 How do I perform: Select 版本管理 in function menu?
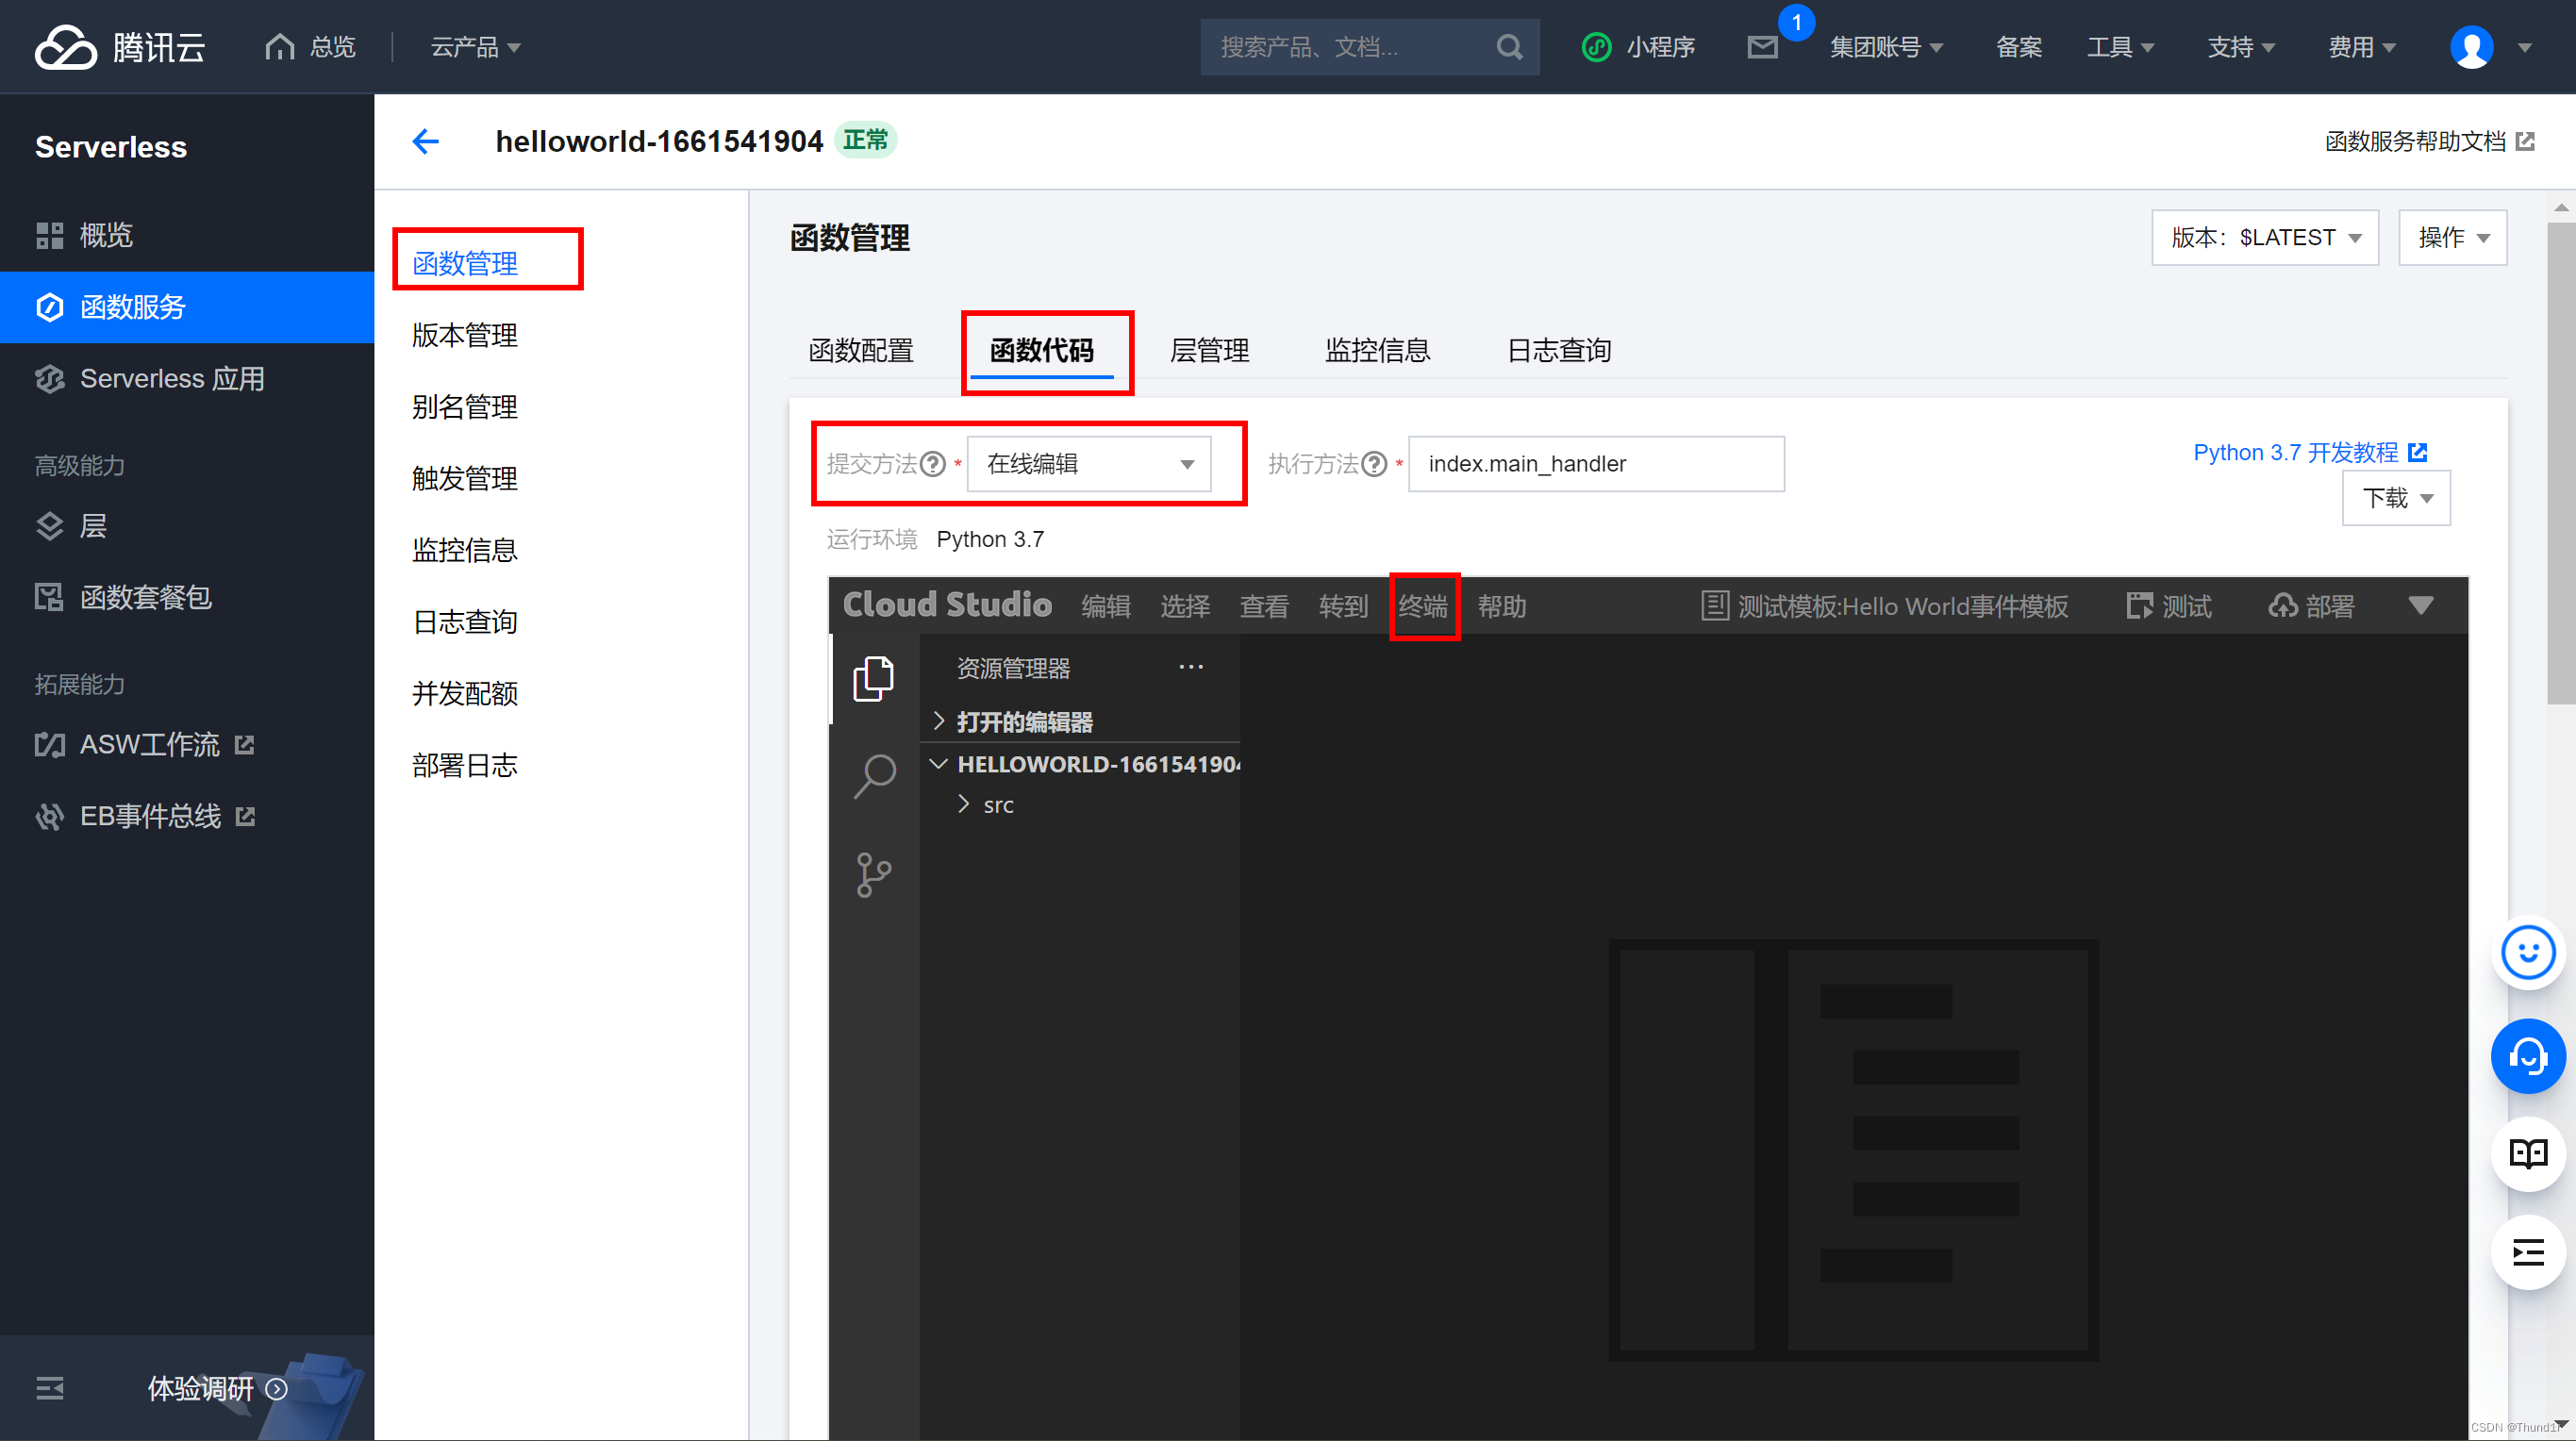point(465,335)
